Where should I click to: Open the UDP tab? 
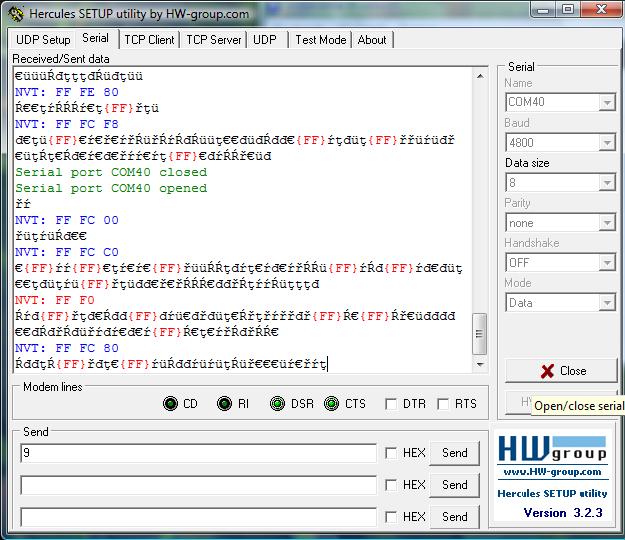coord(265,40)
